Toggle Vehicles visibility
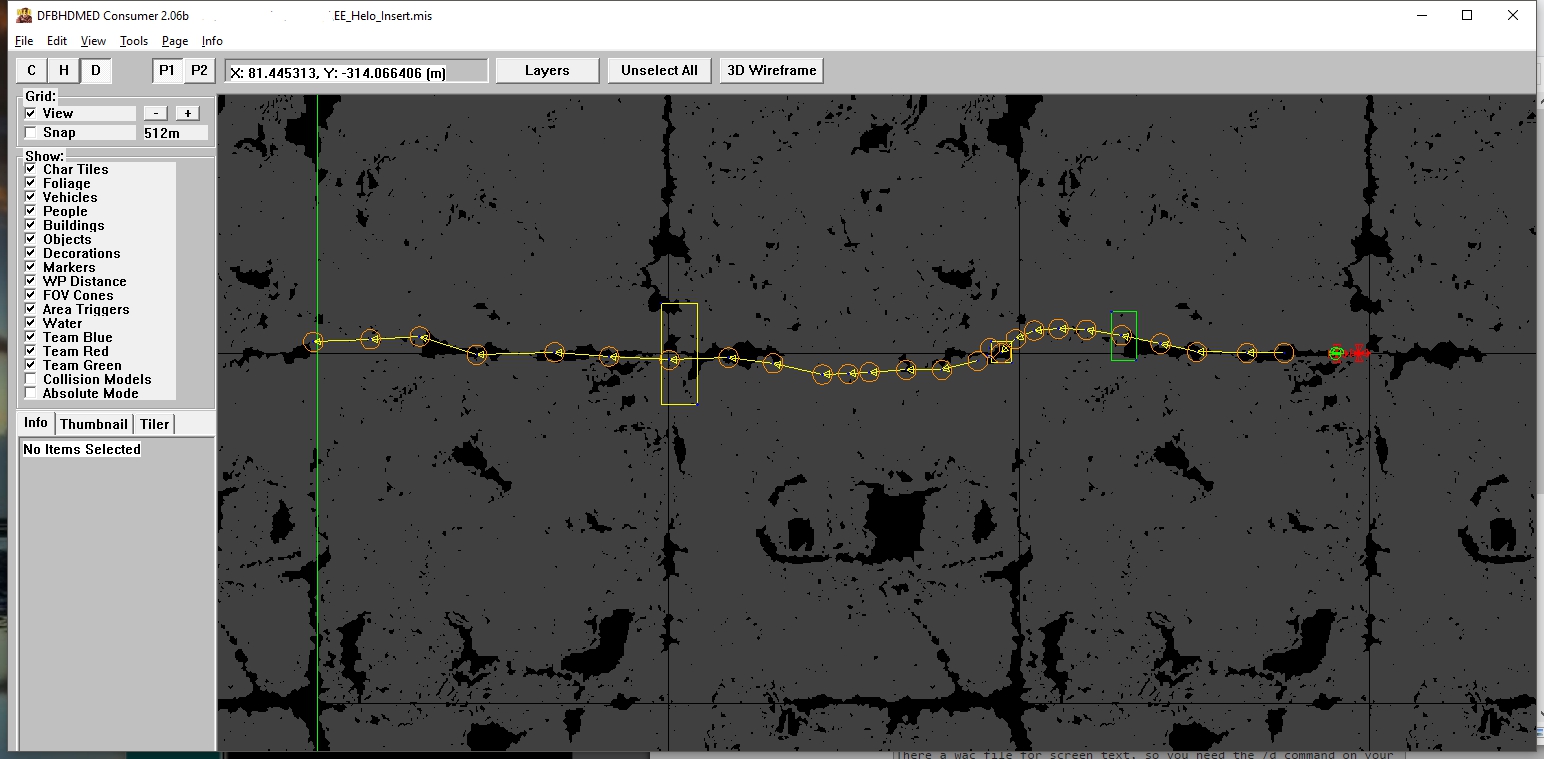The width and height of the screenshot is (1544, 759). tap(30, 197)
